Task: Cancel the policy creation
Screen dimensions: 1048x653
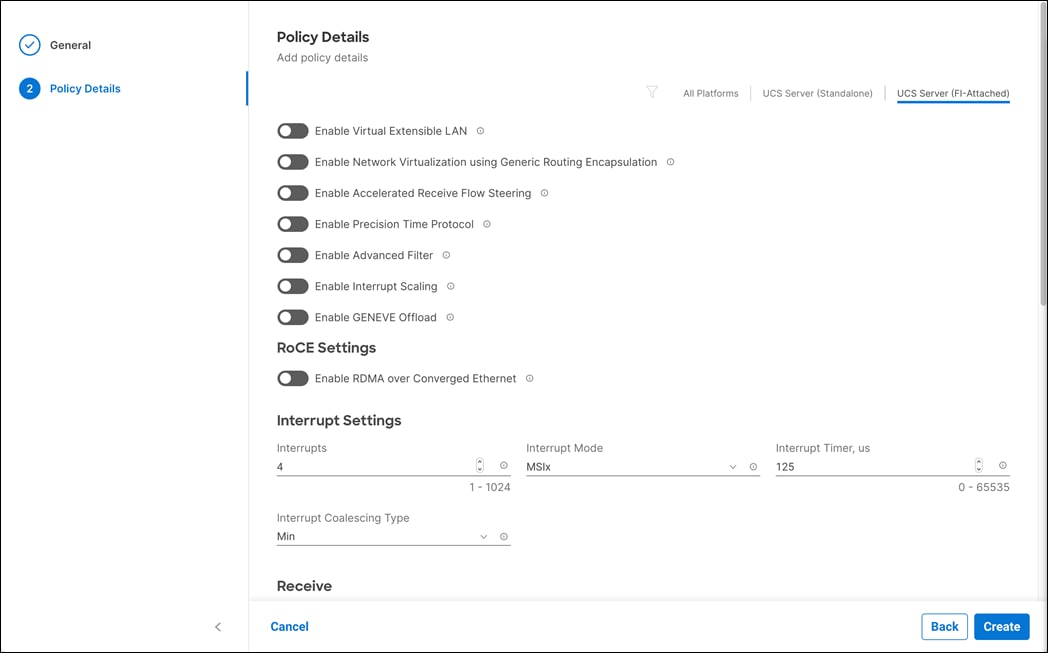Action: pyautogui.click(x=289, y=626)
